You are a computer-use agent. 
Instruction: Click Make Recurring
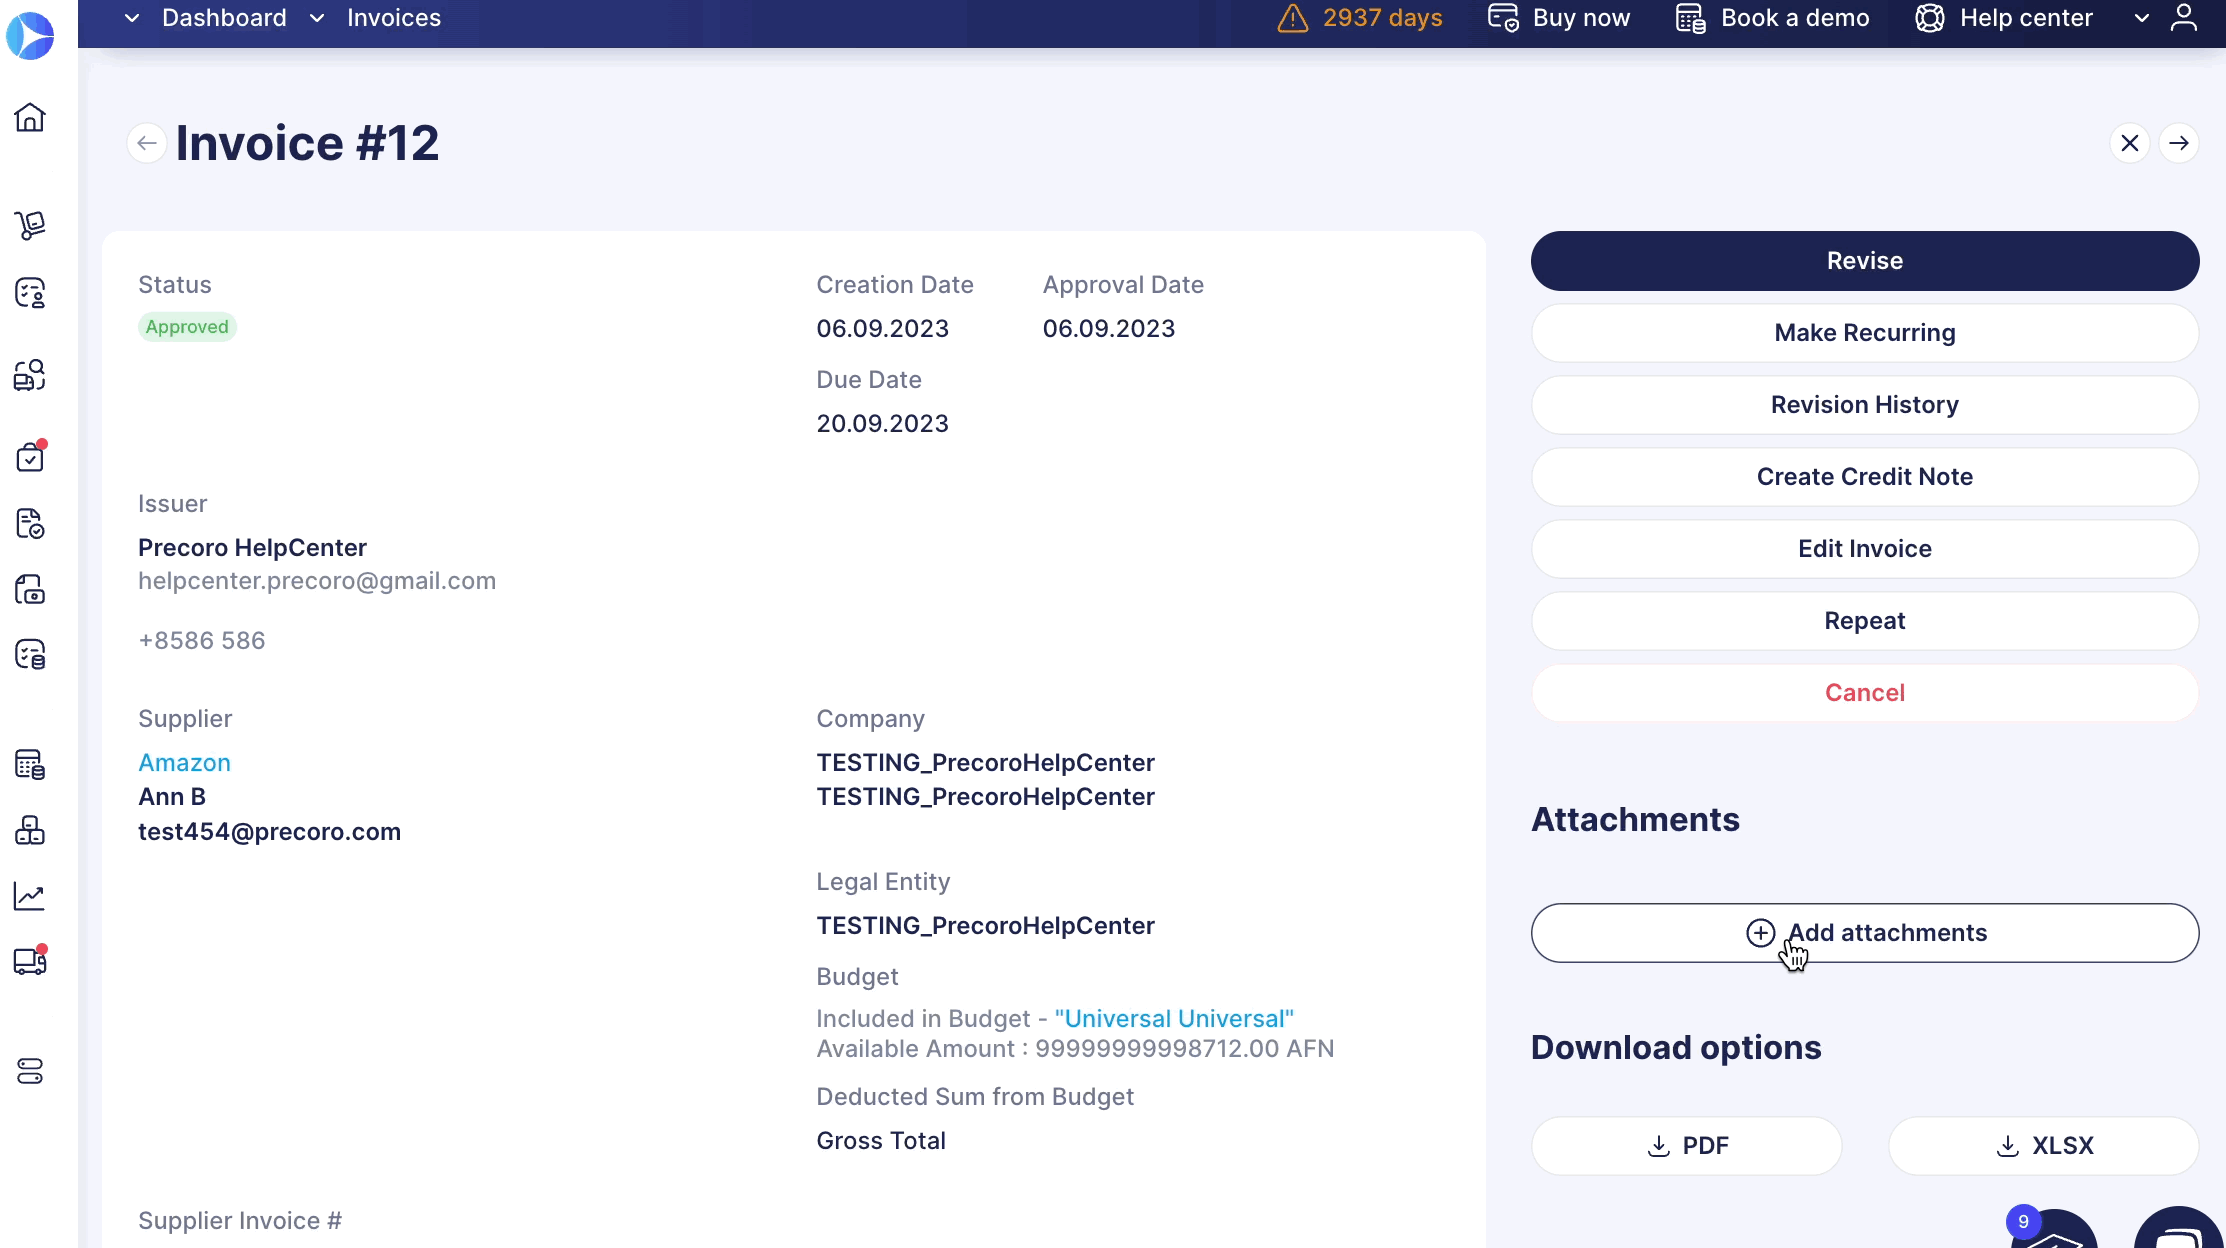(x=1865, y=333)
